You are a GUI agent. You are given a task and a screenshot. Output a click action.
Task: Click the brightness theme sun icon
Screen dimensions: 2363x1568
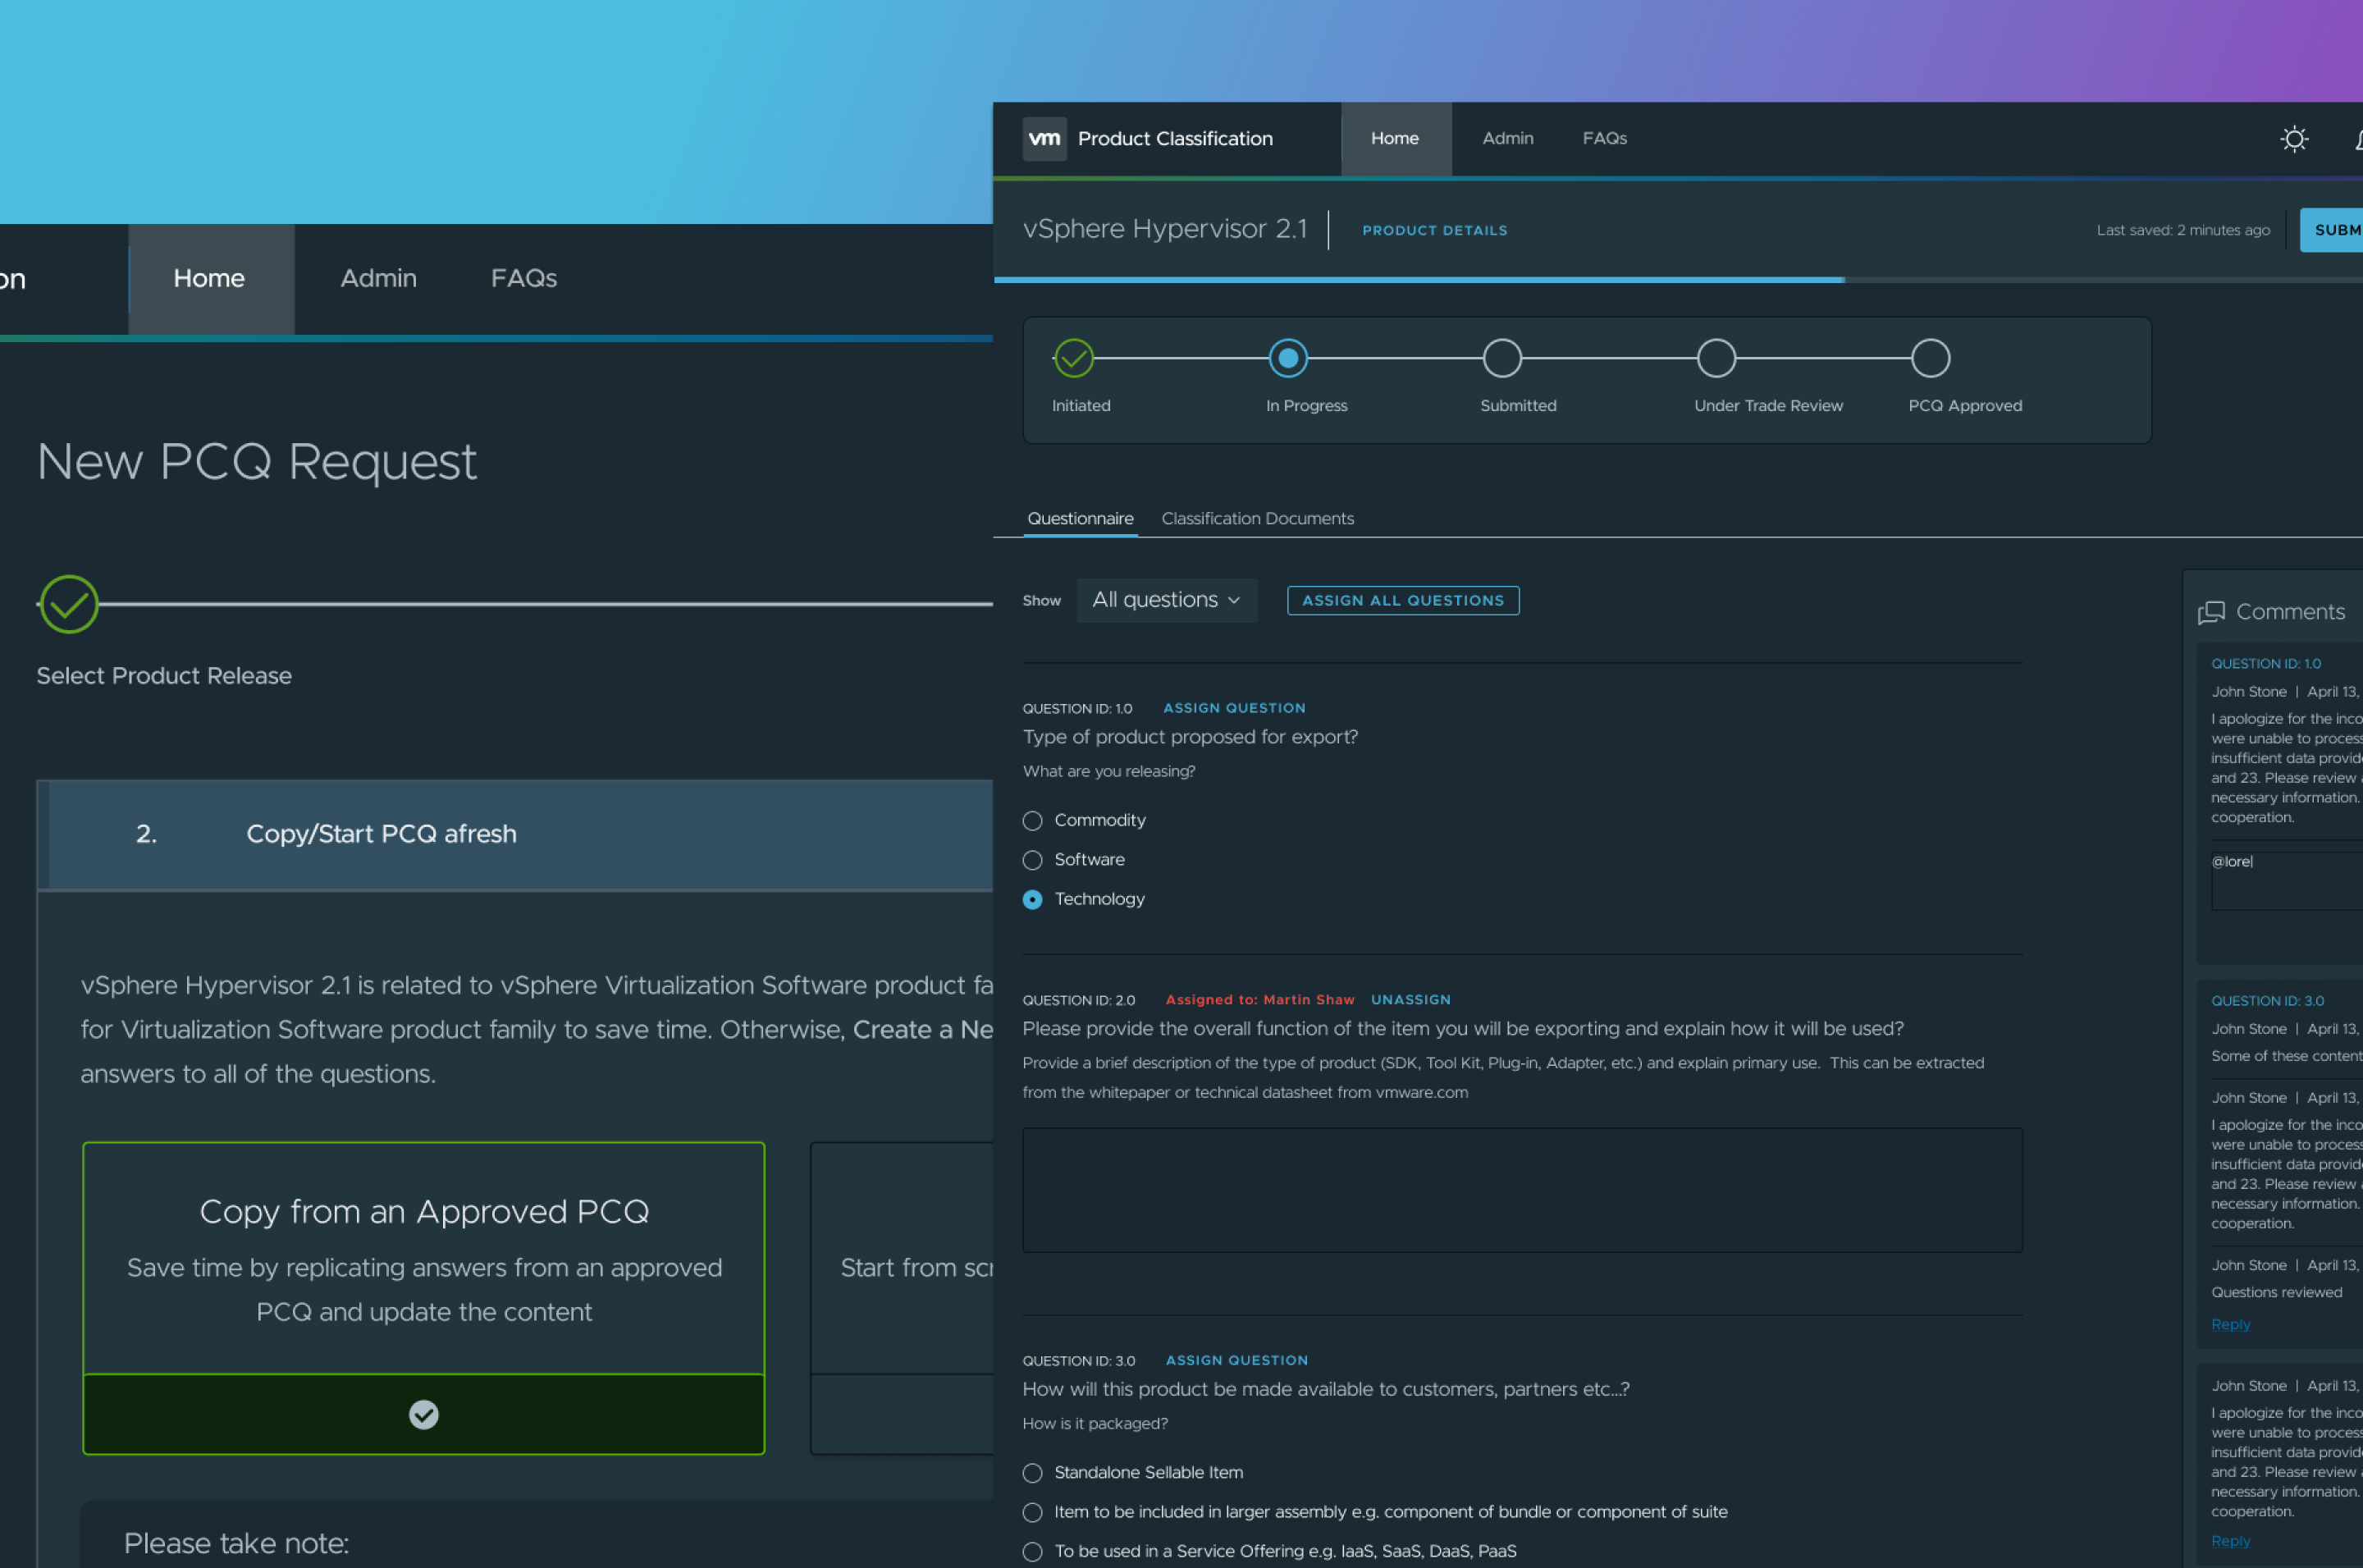2294,138
